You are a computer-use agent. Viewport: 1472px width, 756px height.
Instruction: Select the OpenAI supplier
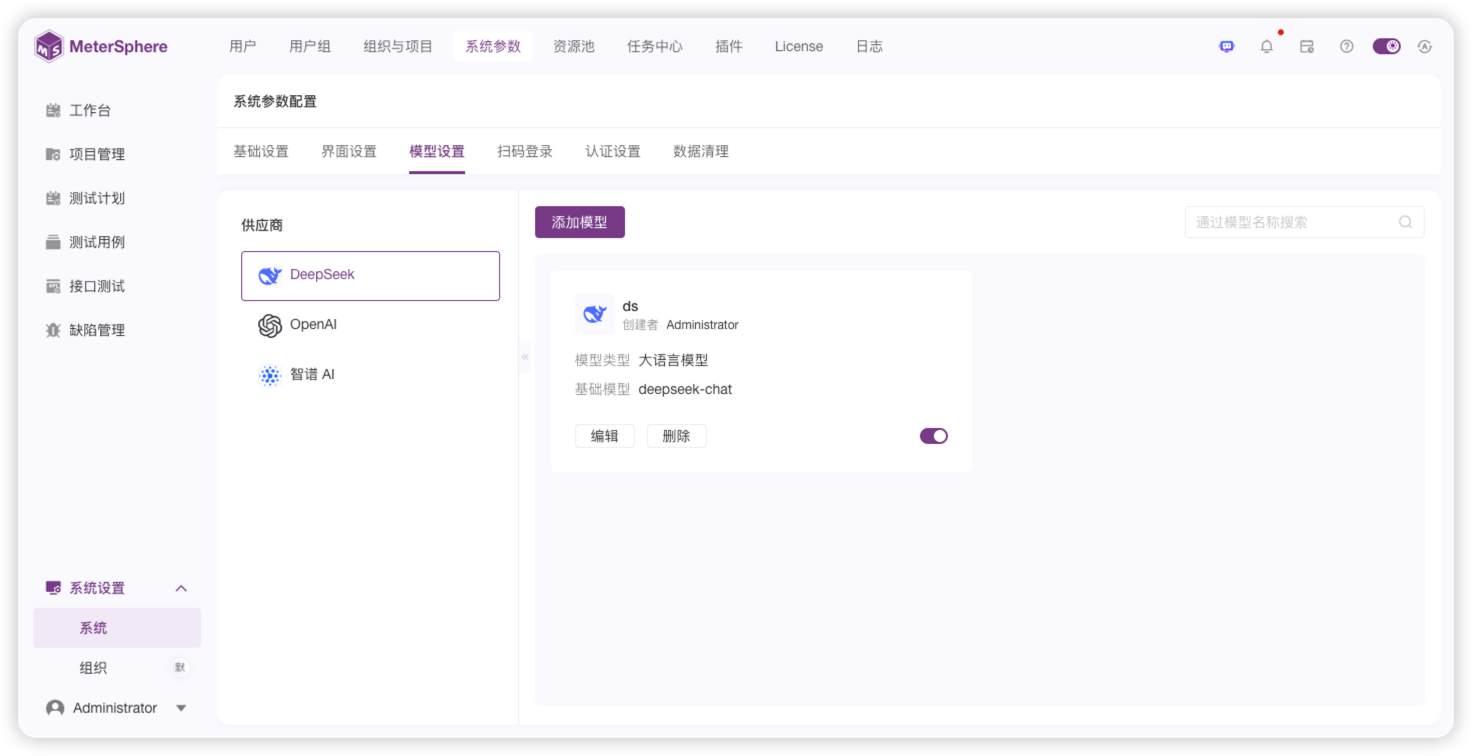(x=370, y=325)
